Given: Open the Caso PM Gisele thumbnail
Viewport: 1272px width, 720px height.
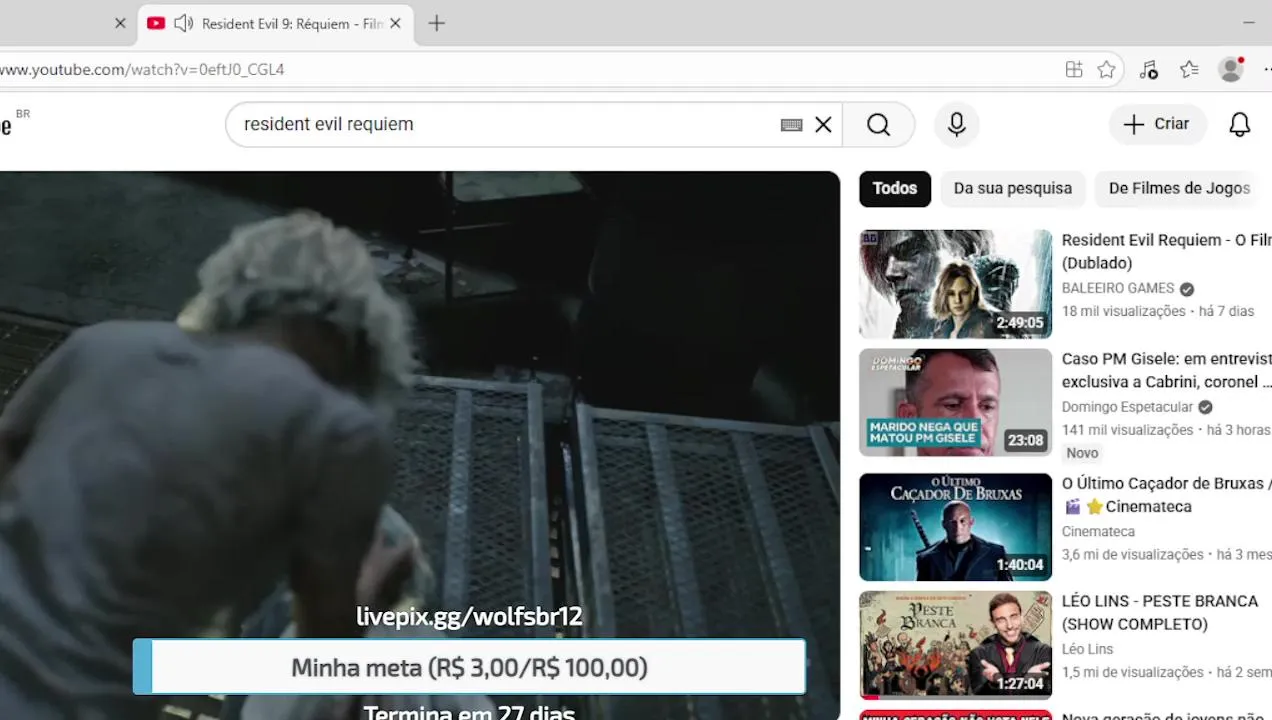Looking at the screenshot, I should pyautogui.click(x=955, y=402).
